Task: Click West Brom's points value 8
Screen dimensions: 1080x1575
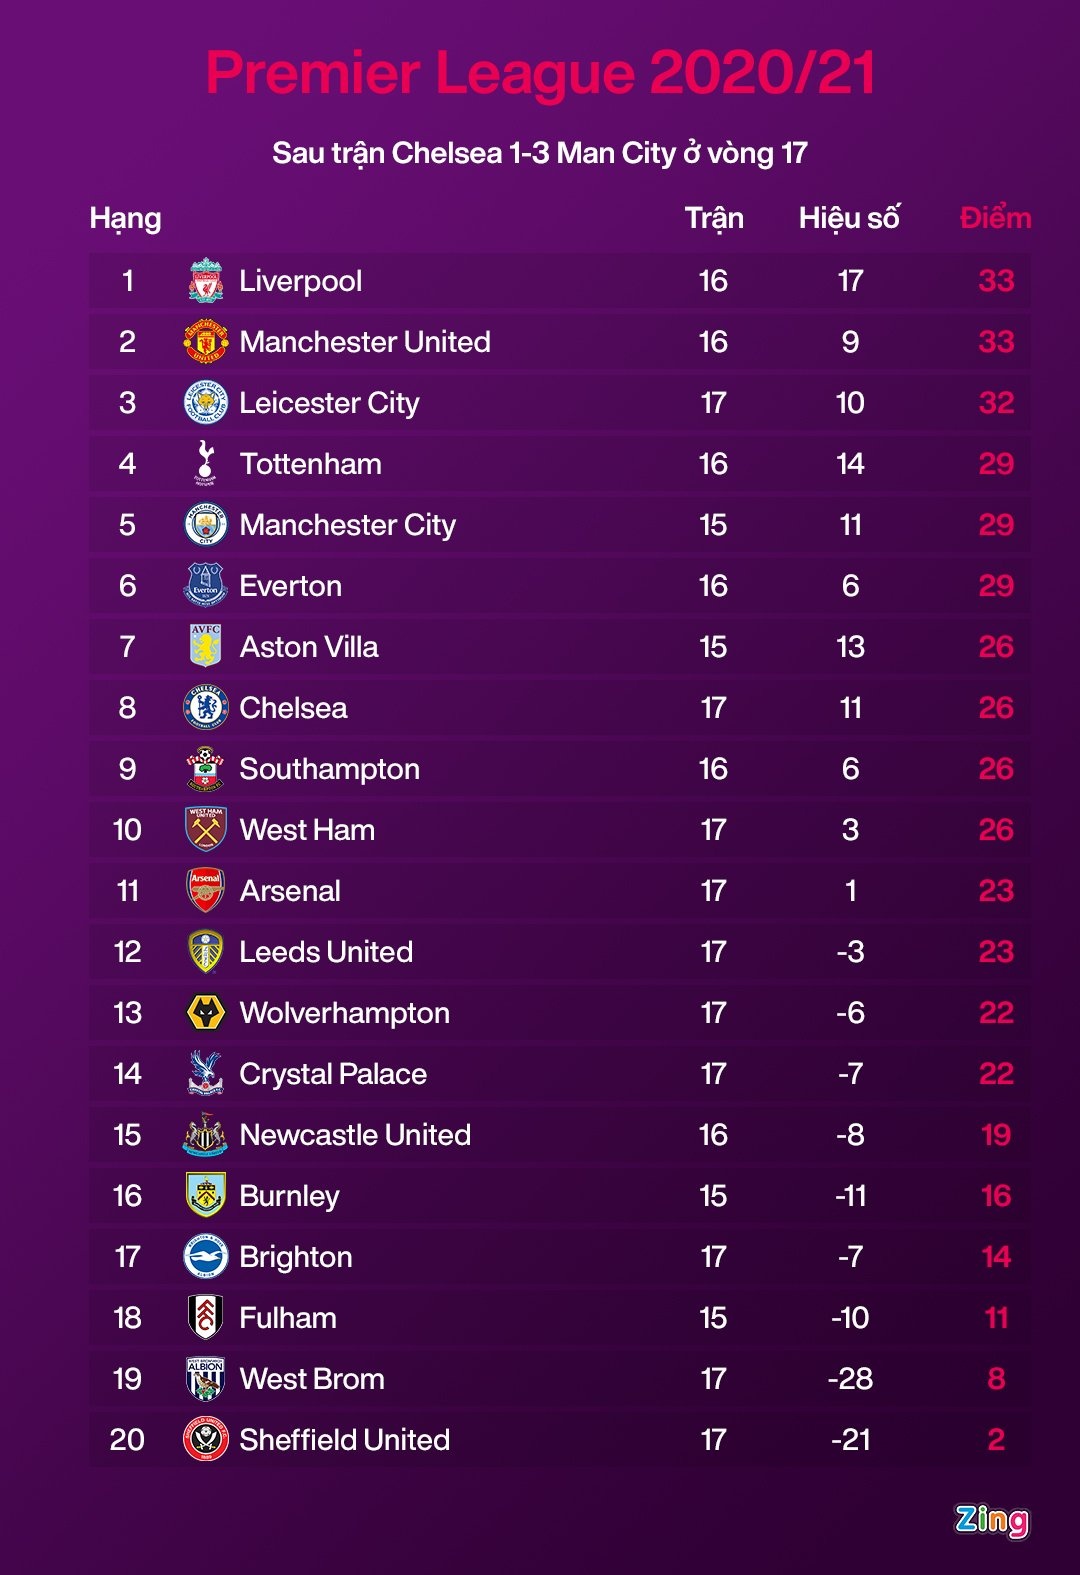Action: click(996, 1379)
